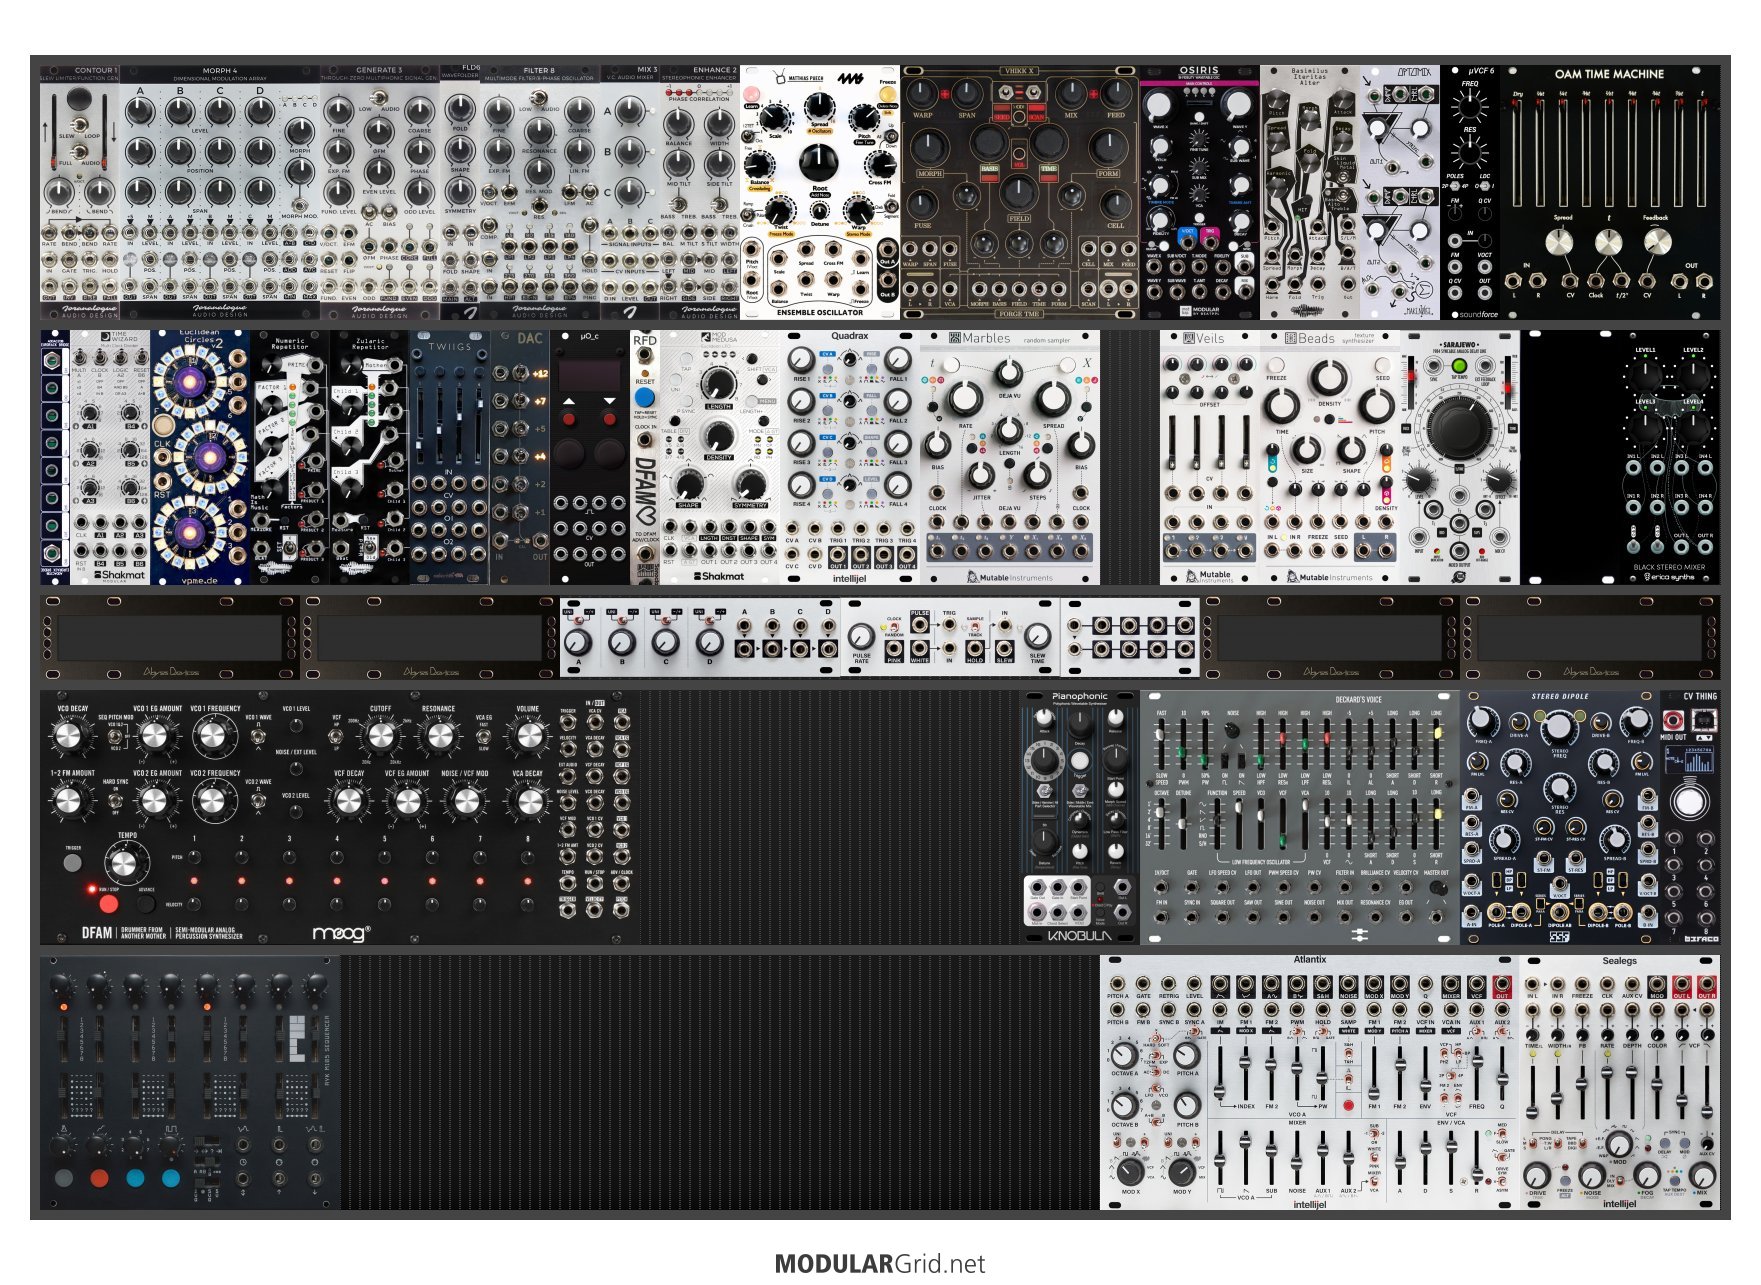
Task: Click the Morph 4 Morph knob
Action: click(x=299, y=131)
